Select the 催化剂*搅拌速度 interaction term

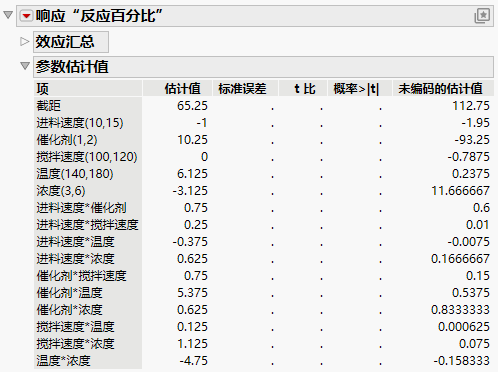(81, 276)
